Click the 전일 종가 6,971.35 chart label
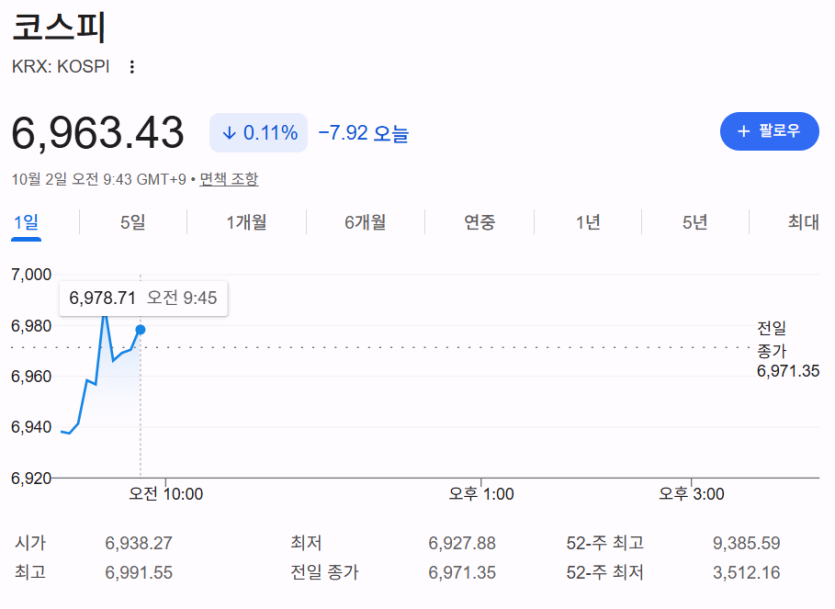Screen dimensions: 835x609 788,350
